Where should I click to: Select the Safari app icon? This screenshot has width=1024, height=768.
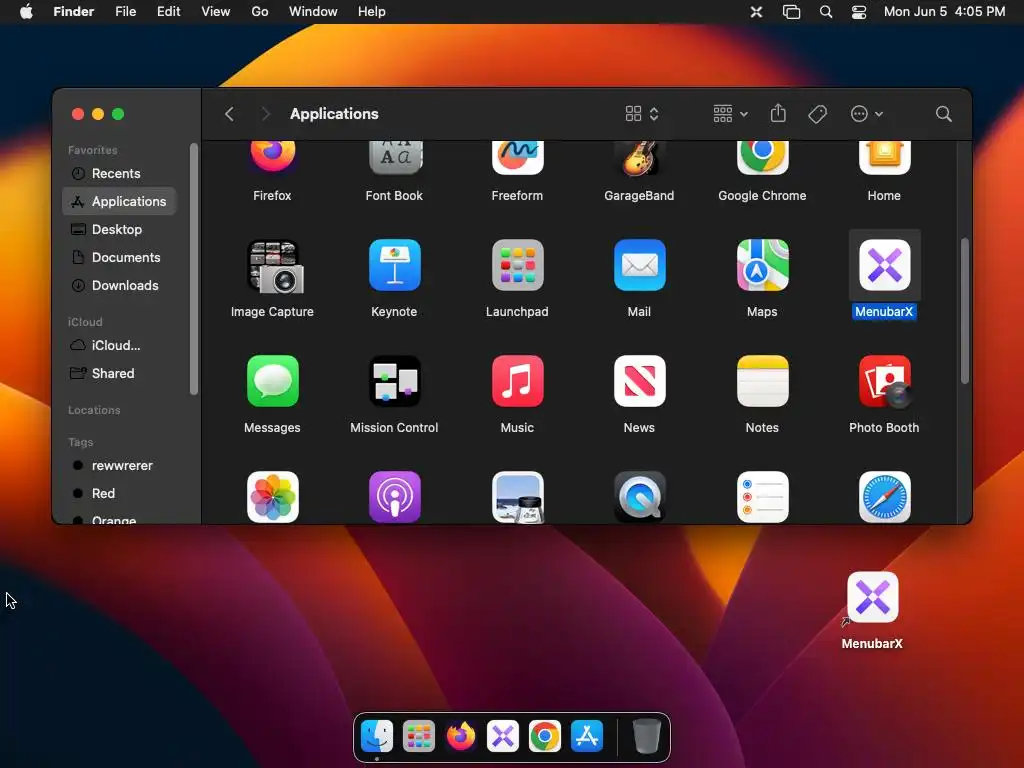[x=884, y=497]
